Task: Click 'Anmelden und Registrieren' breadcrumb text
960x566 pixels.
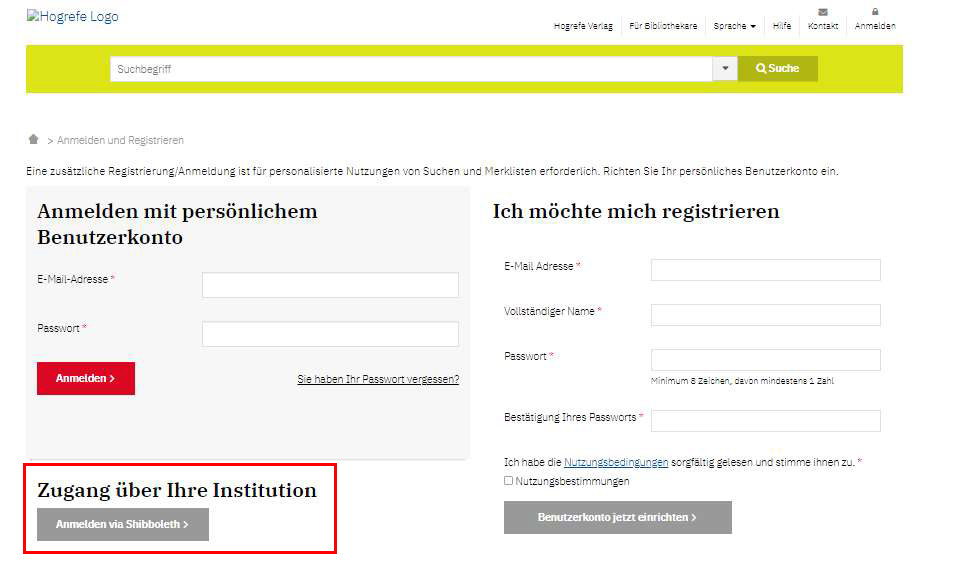Action: 120,140
